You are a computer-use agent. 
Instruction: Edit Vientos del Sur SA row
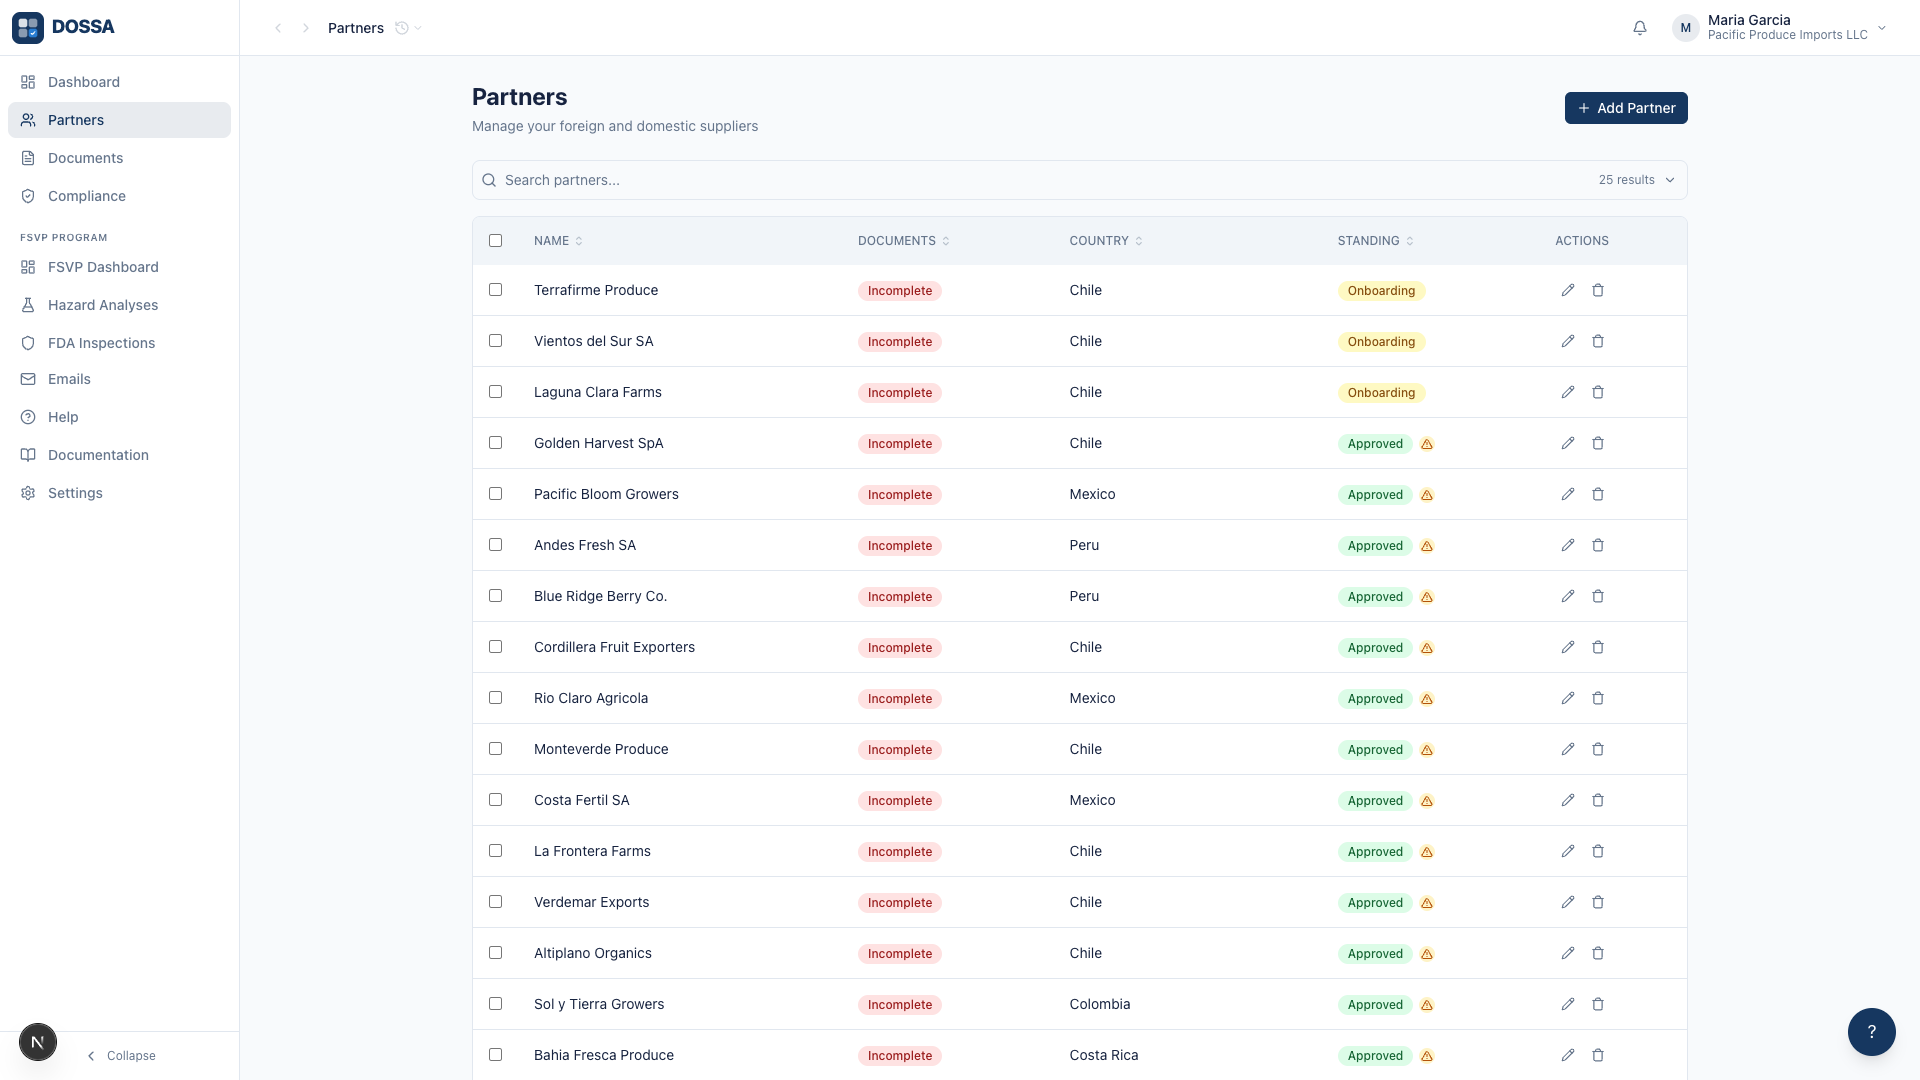(1568, 341)
